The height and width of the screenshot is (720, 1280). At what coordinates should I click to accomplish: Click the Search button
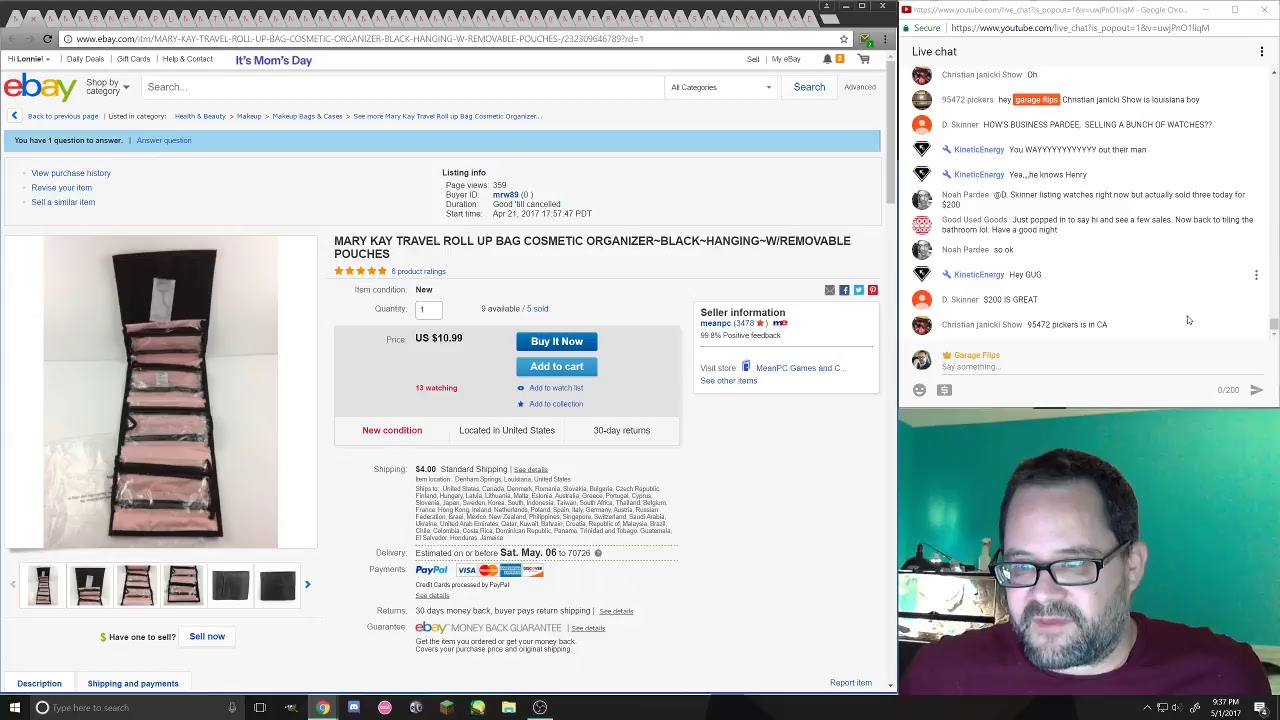809,87
